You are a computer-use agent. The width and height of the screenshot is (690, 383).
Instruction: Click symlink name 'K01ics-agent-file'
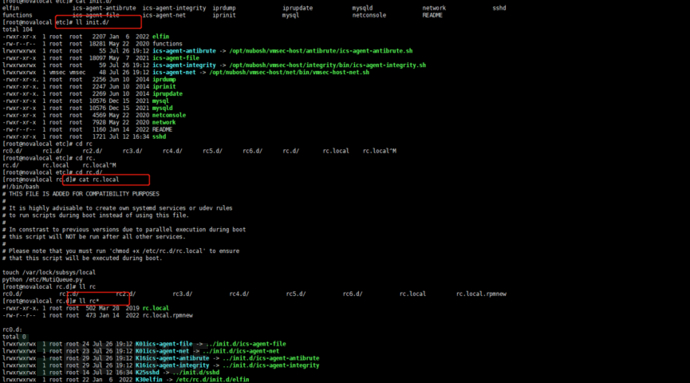(x=164, y=344)
